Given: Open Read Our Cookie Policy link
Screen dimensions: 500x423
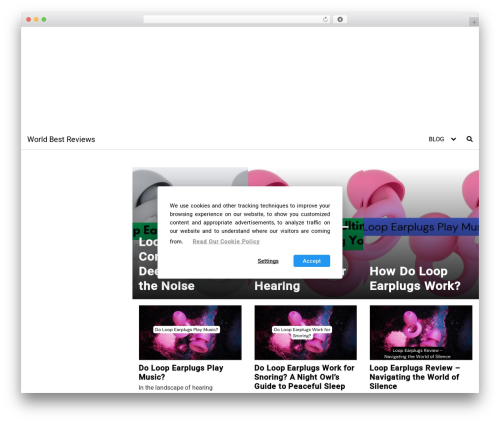Looking at the screenshot, I should point(226,241).
